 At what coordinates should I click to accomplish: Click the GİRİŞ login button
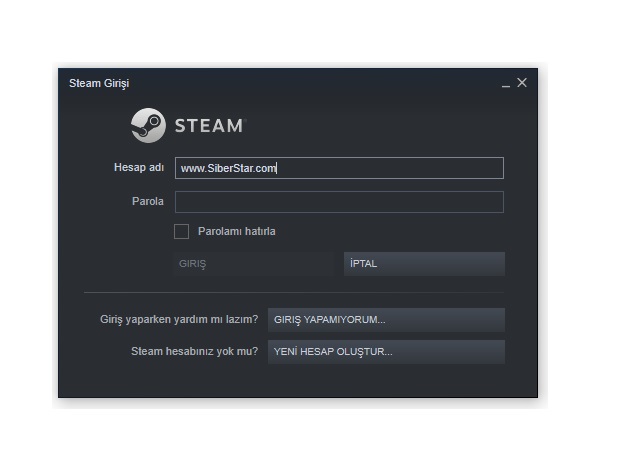254,264
